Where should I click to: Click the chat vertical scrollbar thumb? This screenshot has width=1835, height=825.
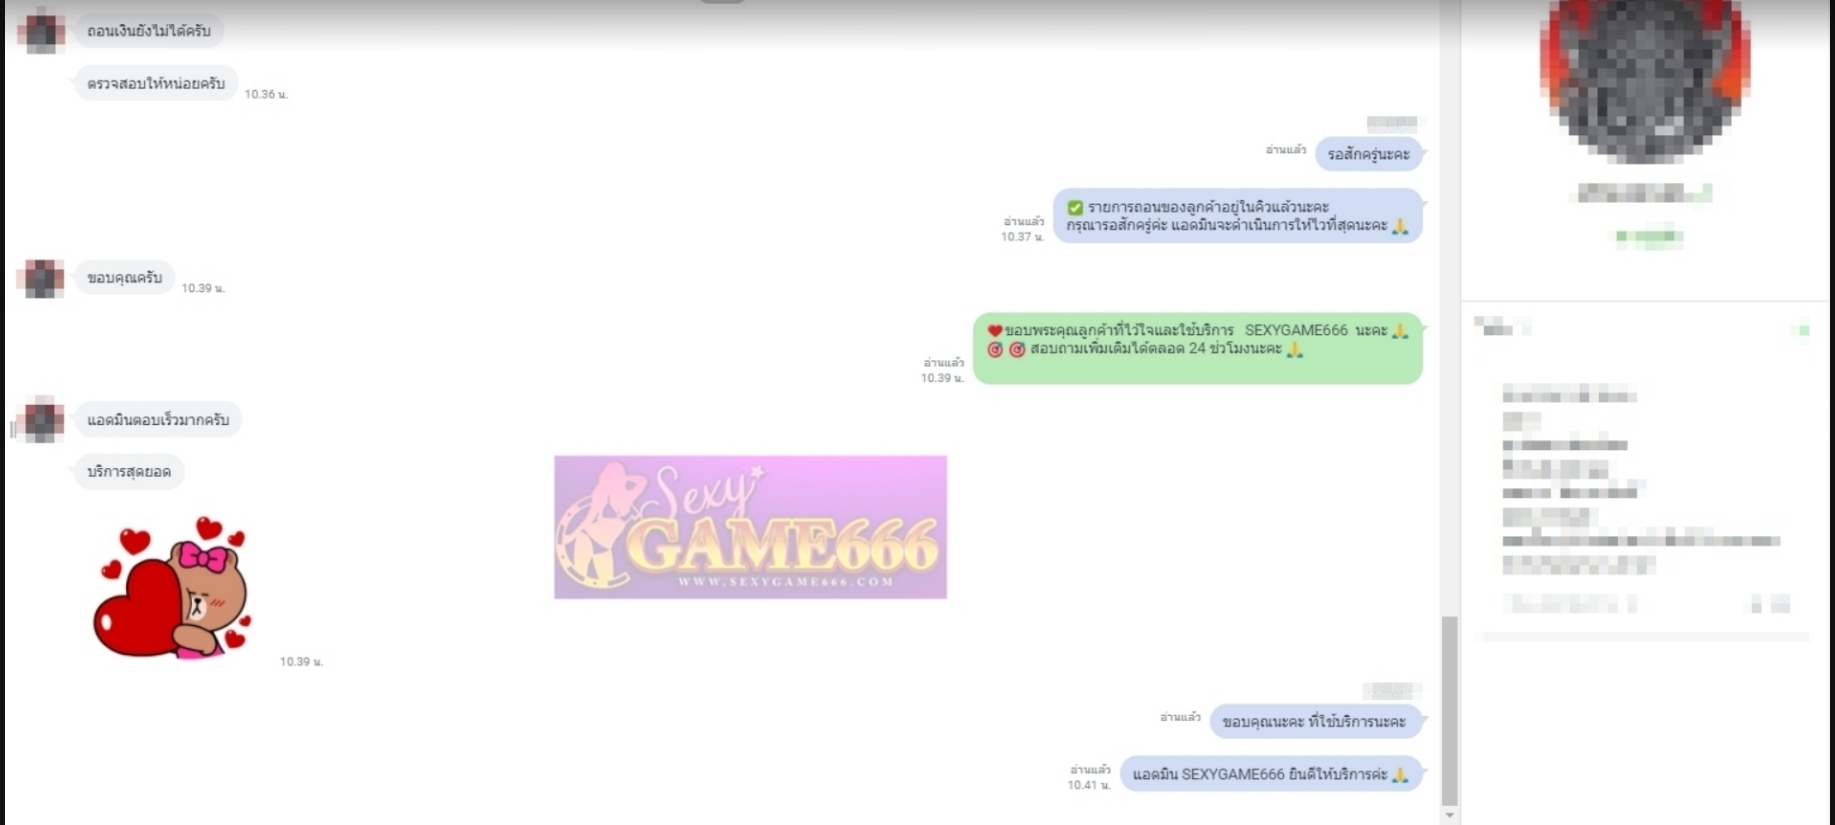tap(1449, 710)
